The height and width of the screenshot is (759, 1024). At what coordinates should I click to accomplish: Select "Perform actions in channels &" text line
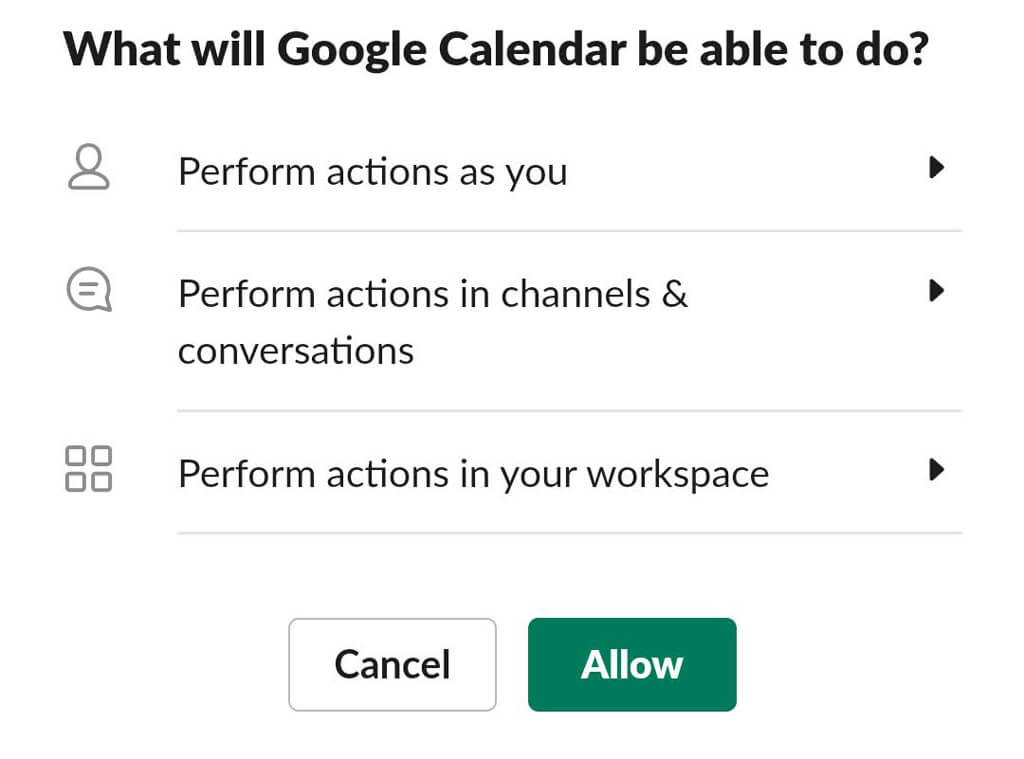click(432, 294)
